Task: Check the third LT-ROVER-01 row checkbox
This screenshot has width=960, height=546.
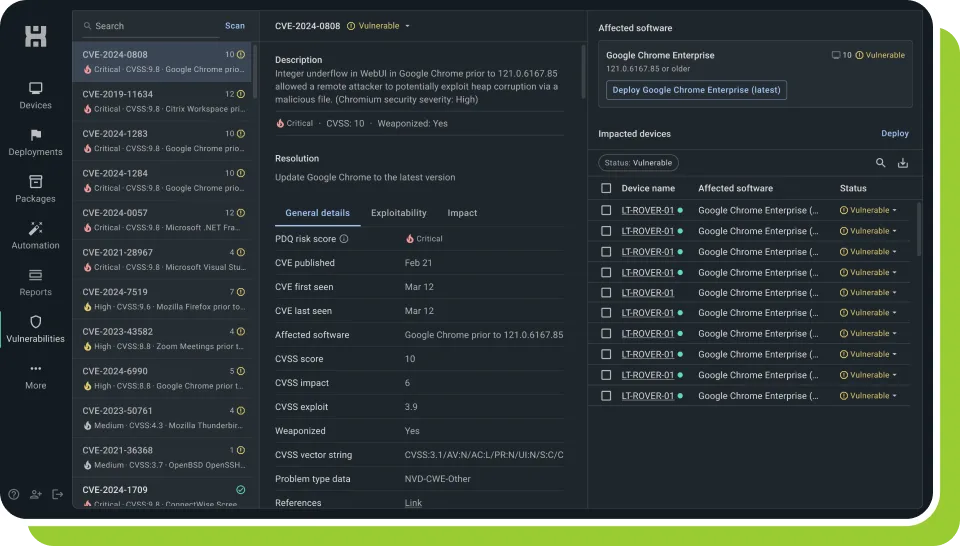Action: [x=606, y=252]
